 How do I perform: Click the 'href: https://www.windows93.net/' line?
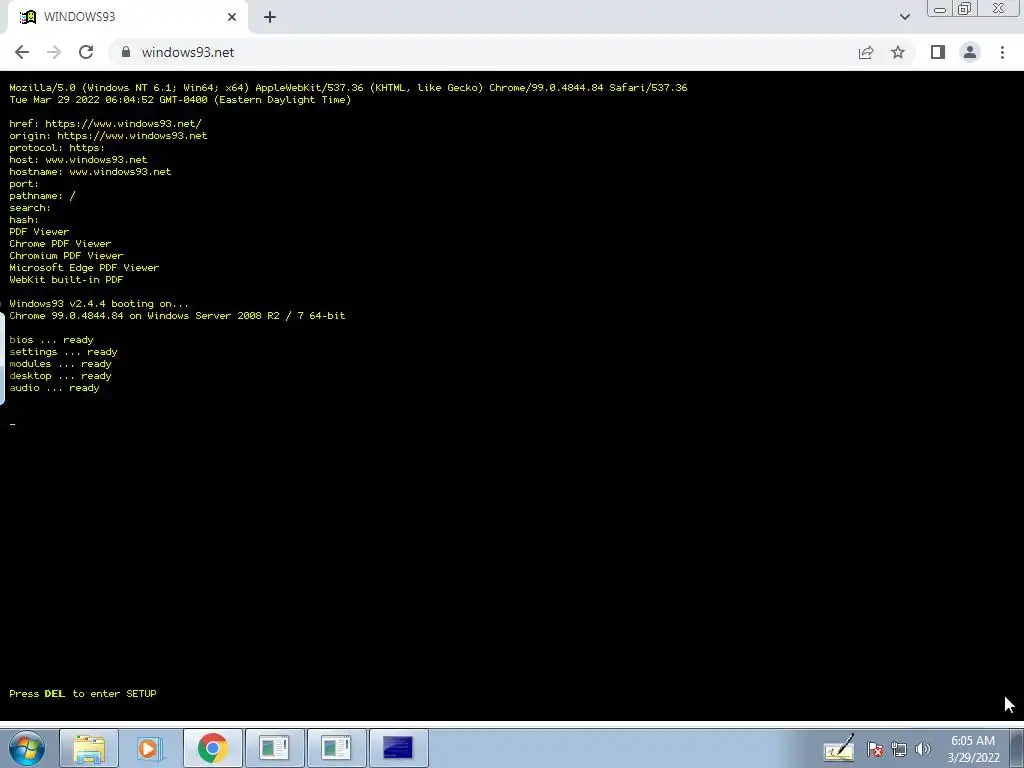click(x=105, y=123)
